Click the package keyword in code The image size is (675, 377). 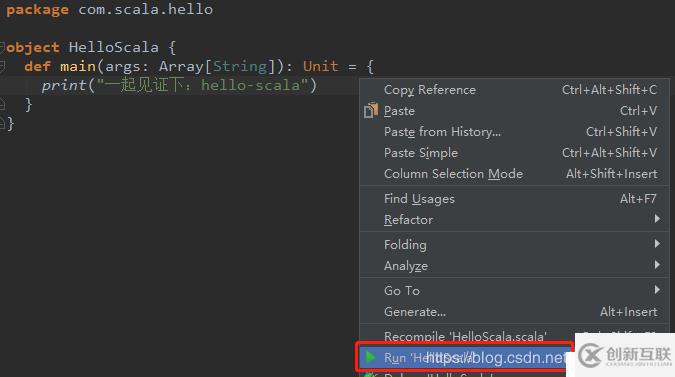[x=37, y=9]
